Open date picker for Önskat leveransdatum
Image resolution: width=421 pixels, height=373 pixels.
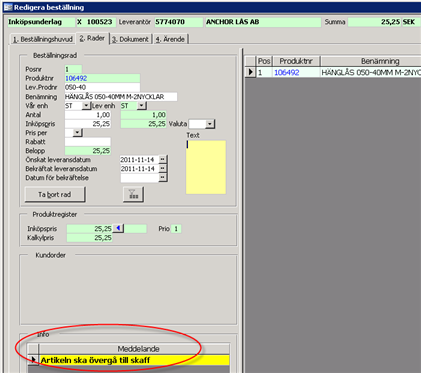162,160
